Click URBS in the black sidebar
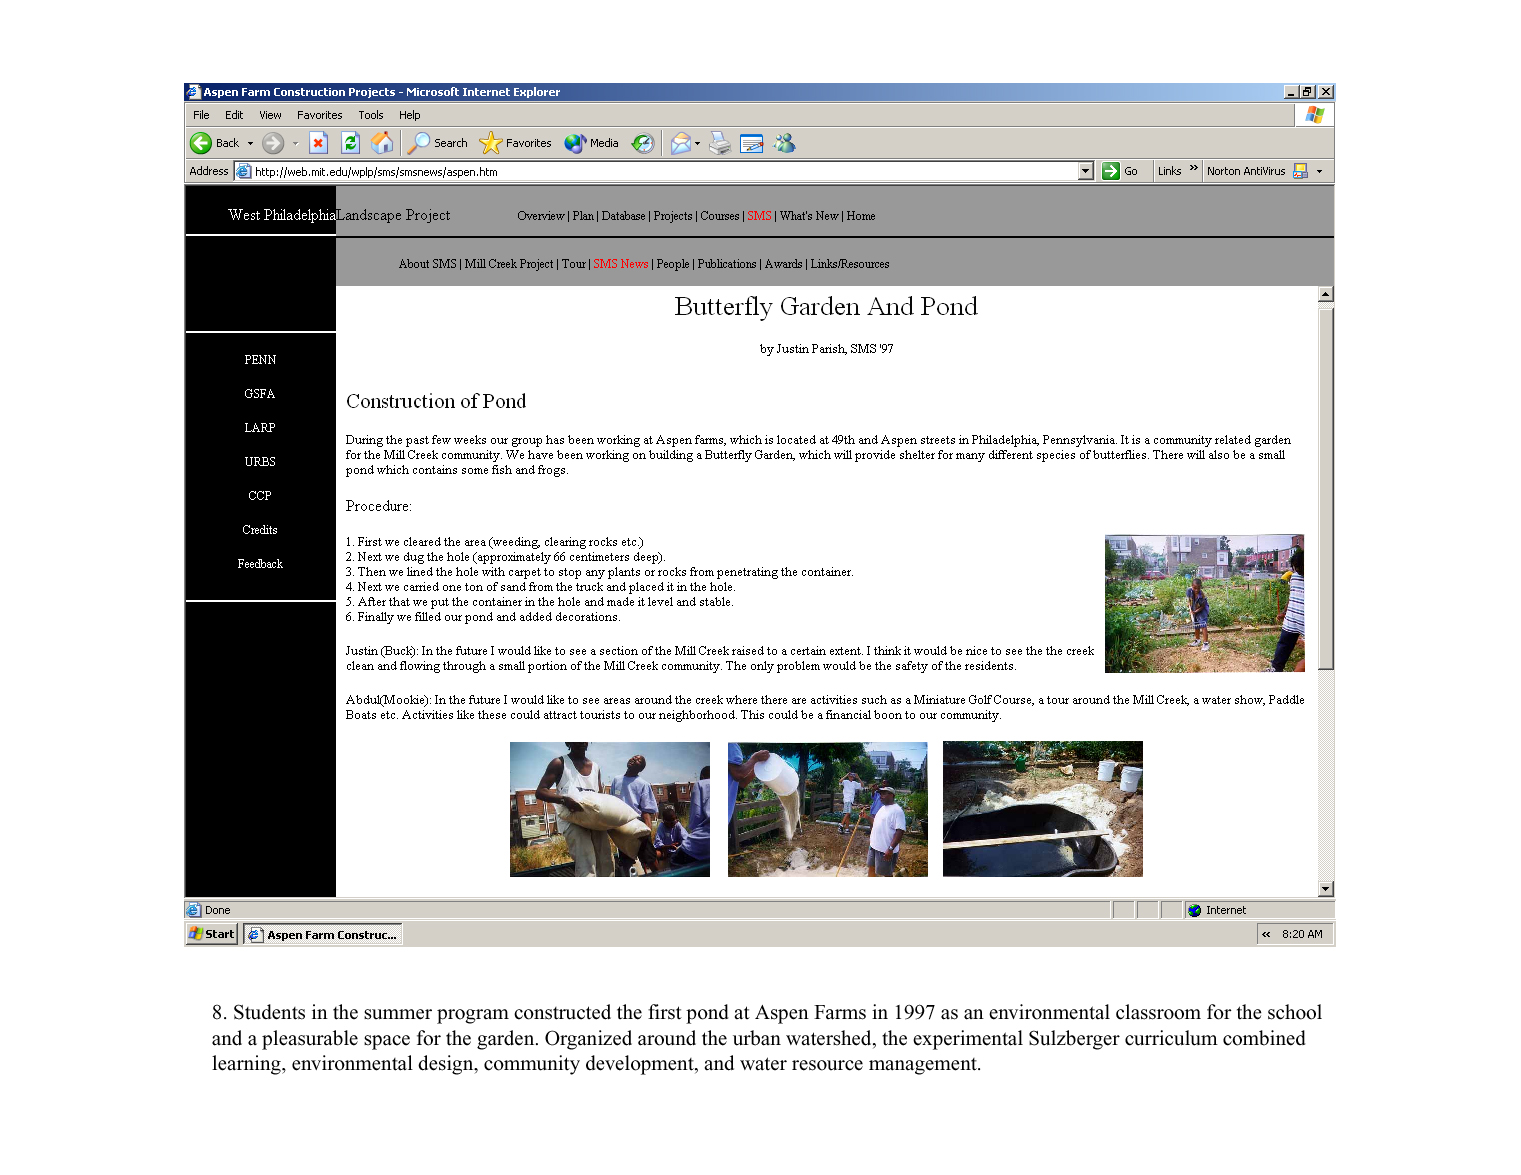This screenshot has width=1521, height=1175. click(x=260, y=462)
